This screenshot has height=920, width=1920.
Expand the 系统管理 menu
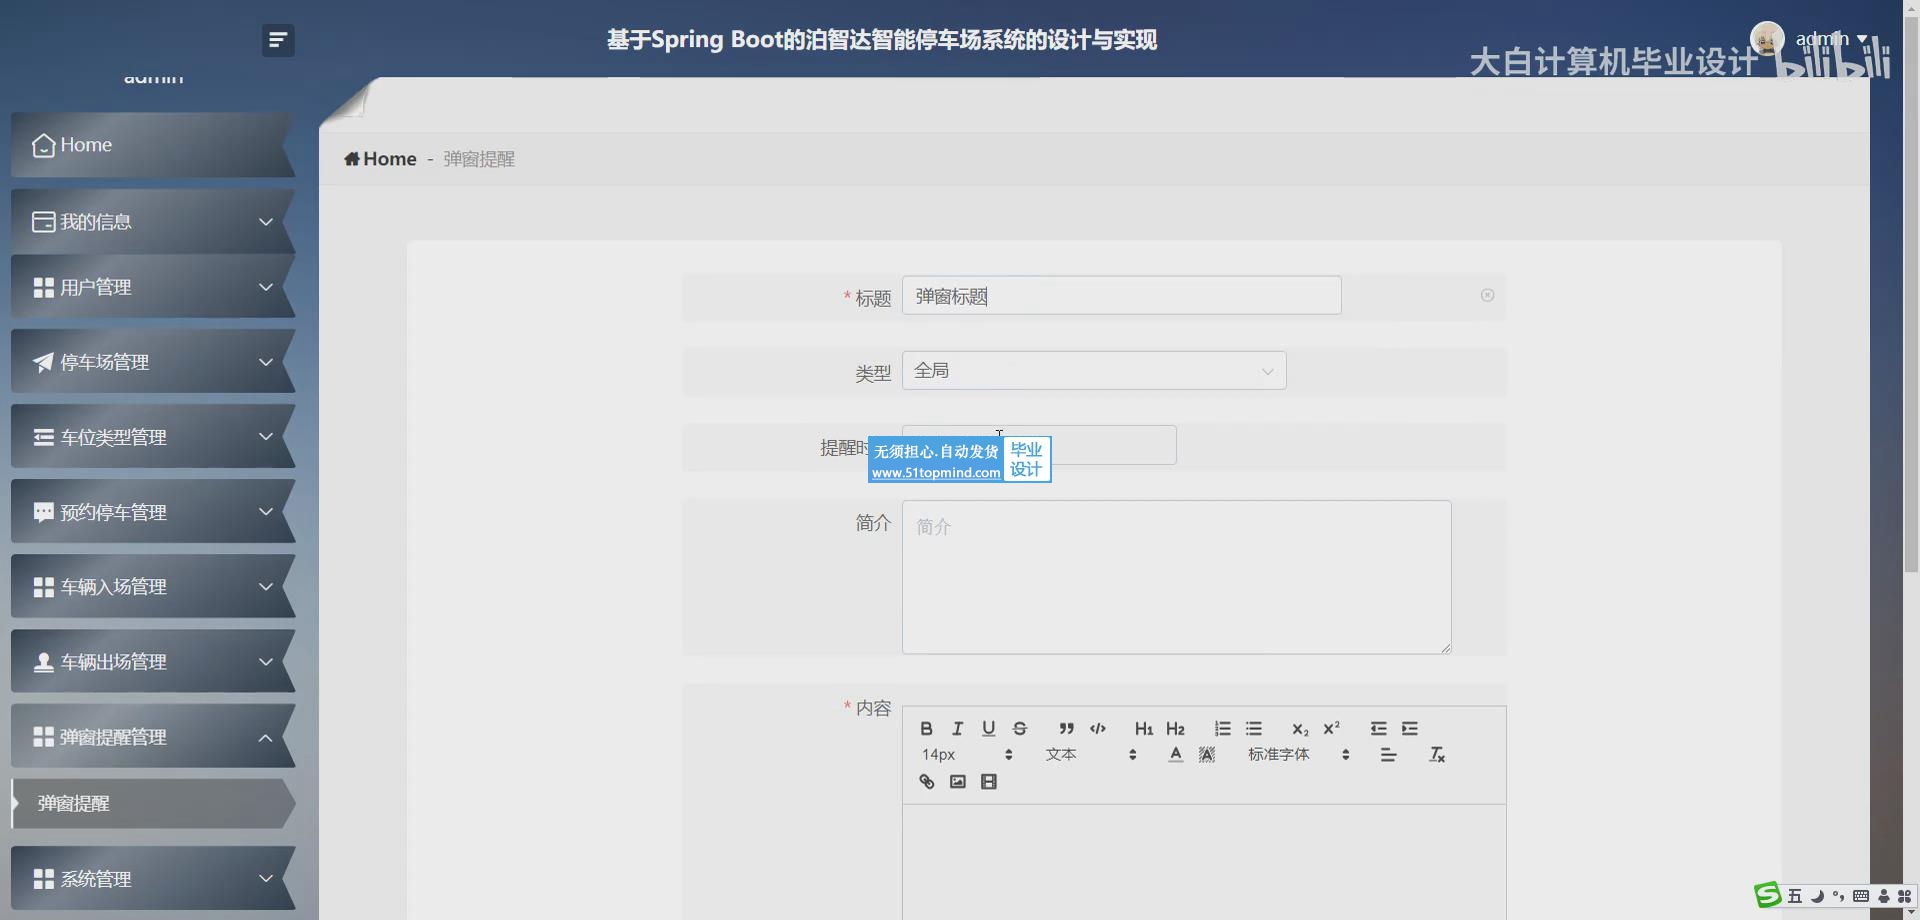[x=152, y=879]
